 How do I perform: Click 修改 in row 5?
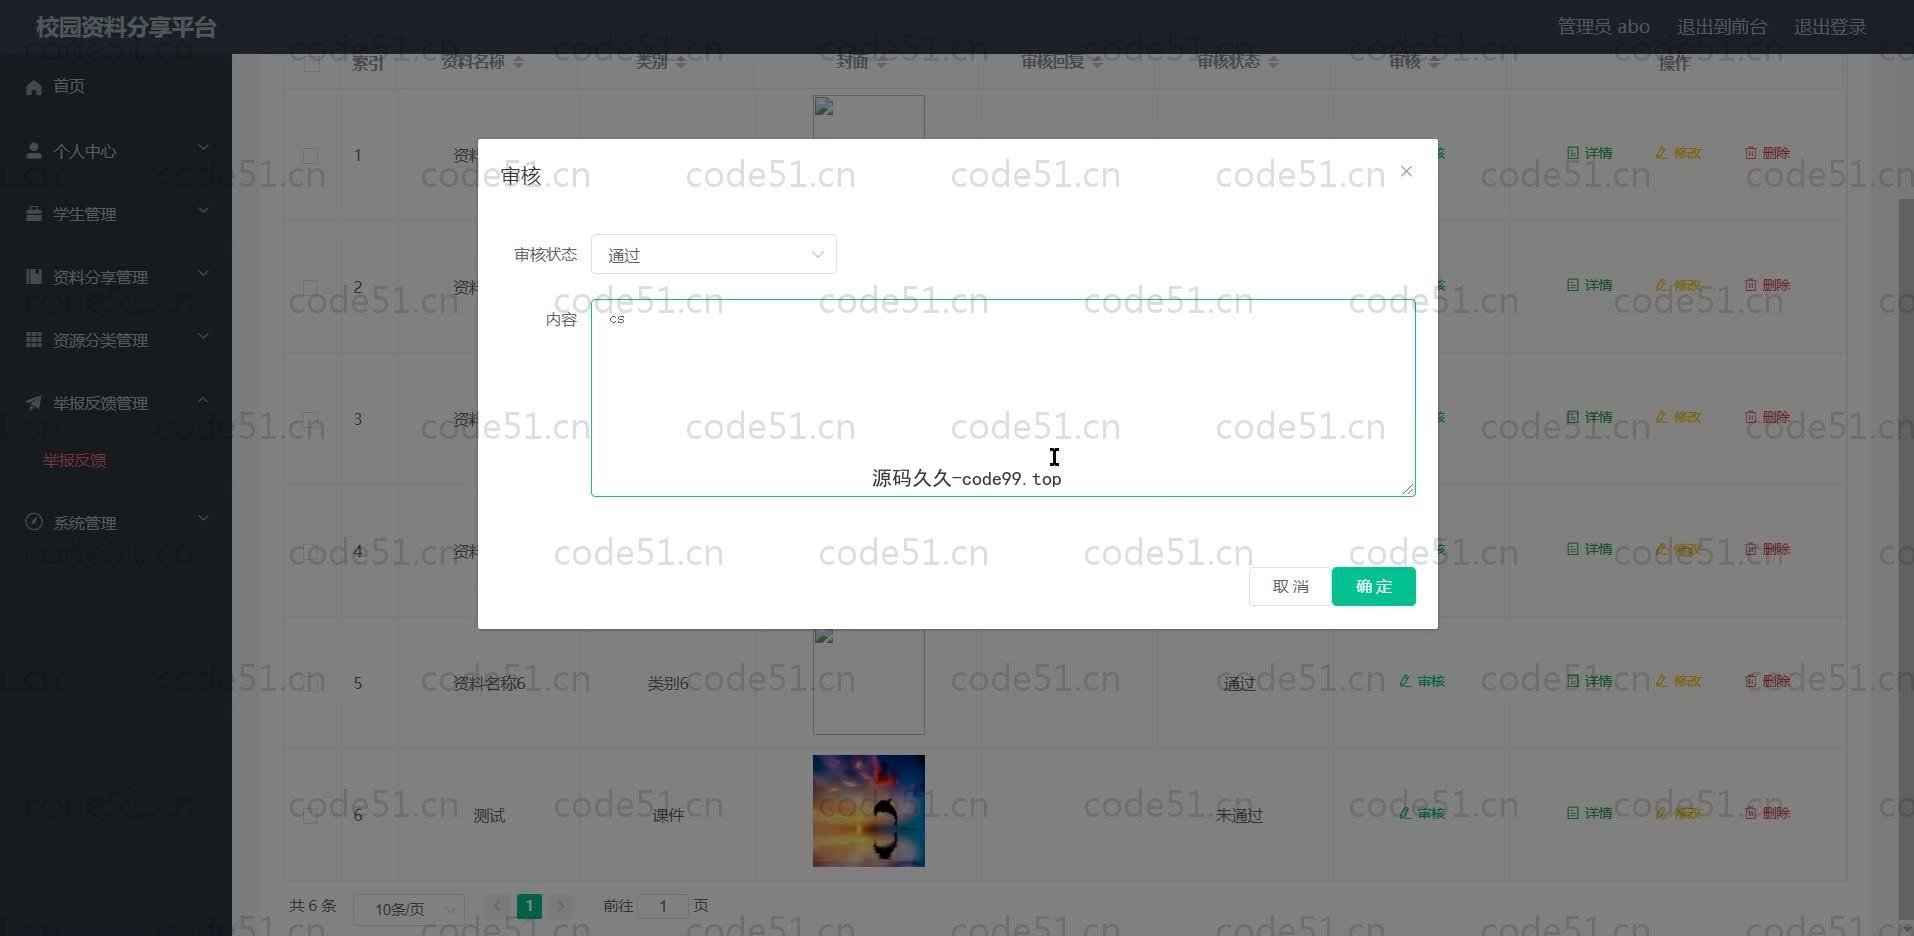tap(1678, 681)
